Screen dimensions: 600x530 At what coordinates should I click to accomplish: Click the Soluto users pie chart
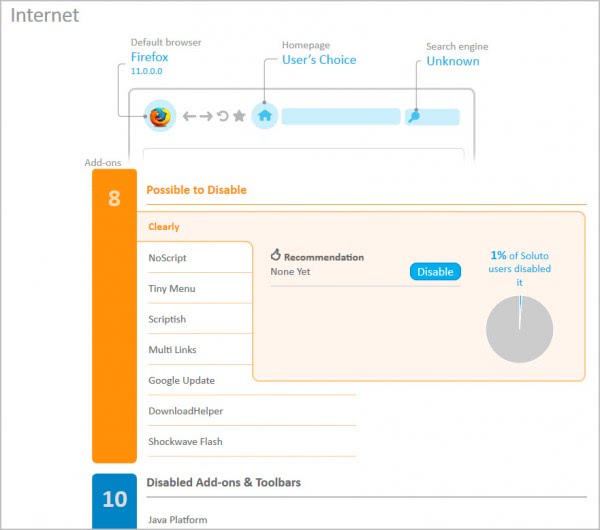tap(519, 329)
